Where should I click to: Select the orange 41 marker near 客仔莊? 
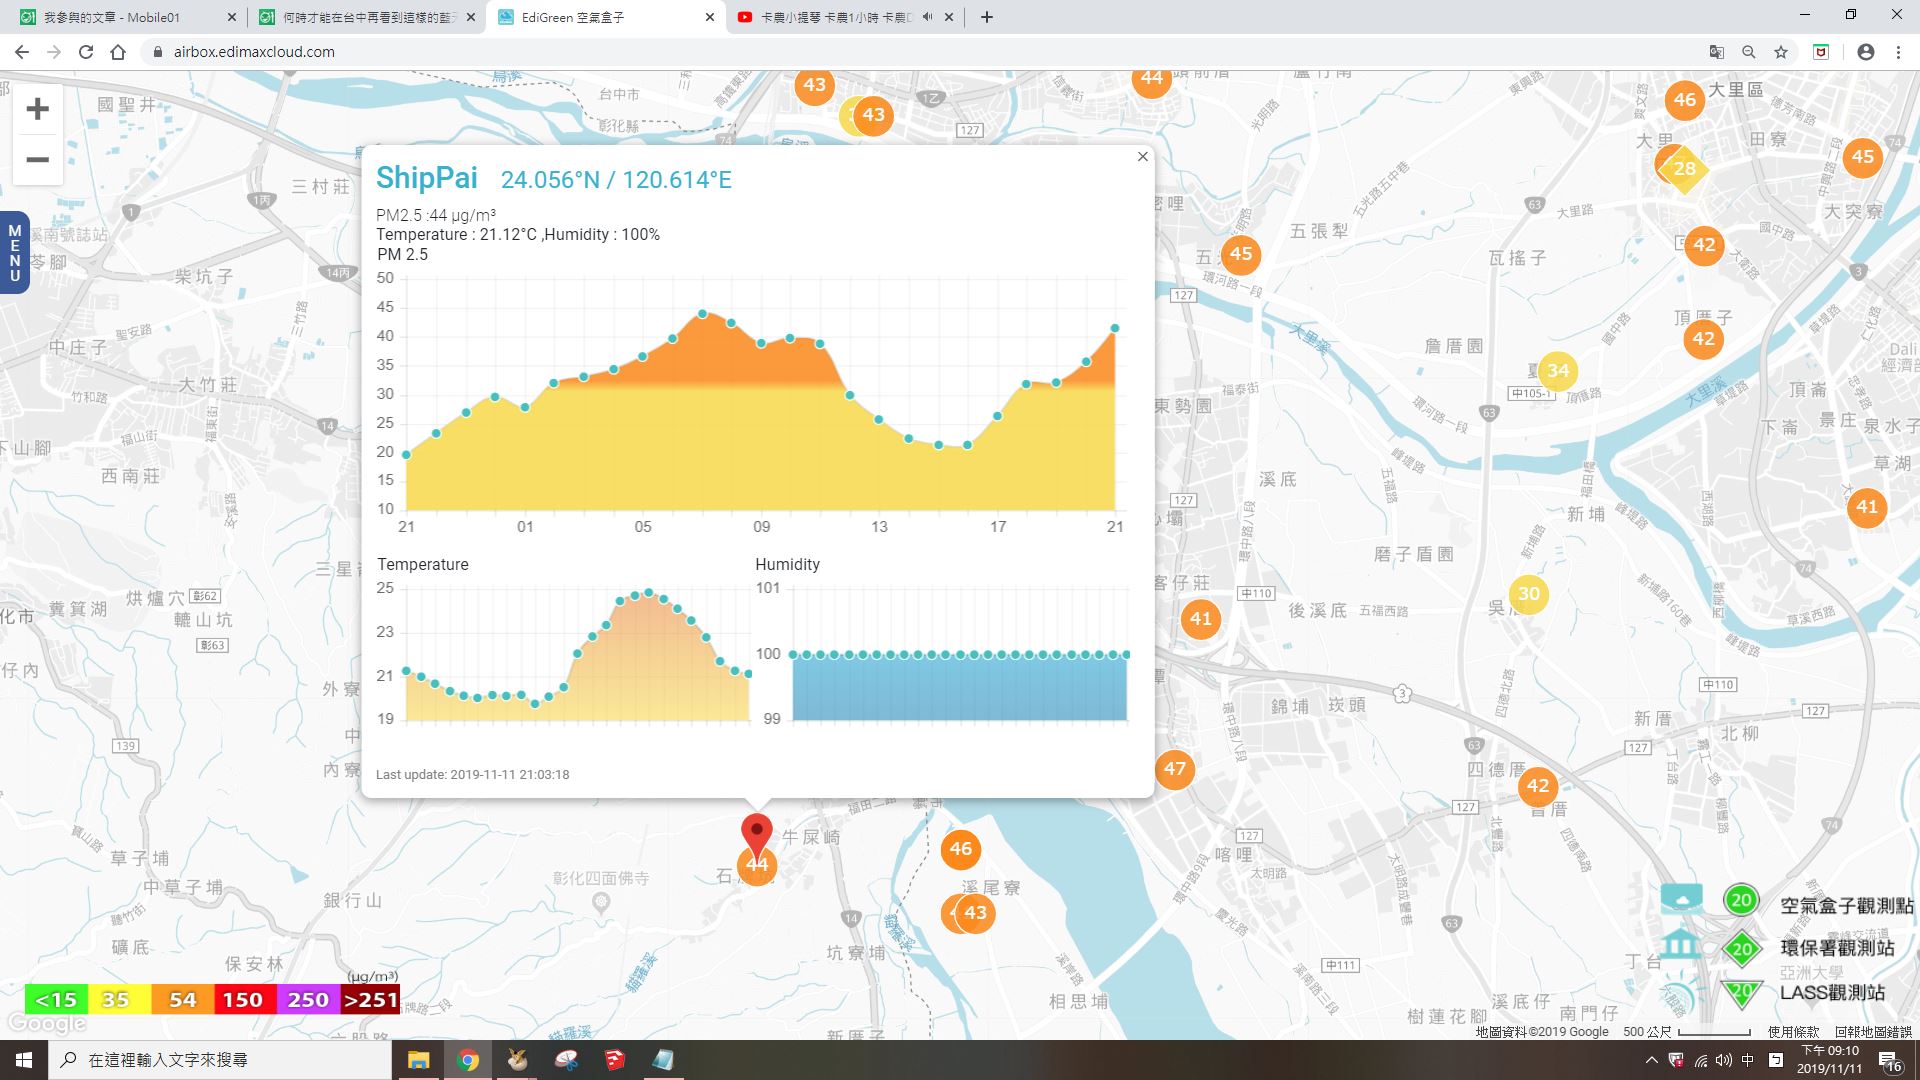pyautogui.click(x=1201, y=619)
